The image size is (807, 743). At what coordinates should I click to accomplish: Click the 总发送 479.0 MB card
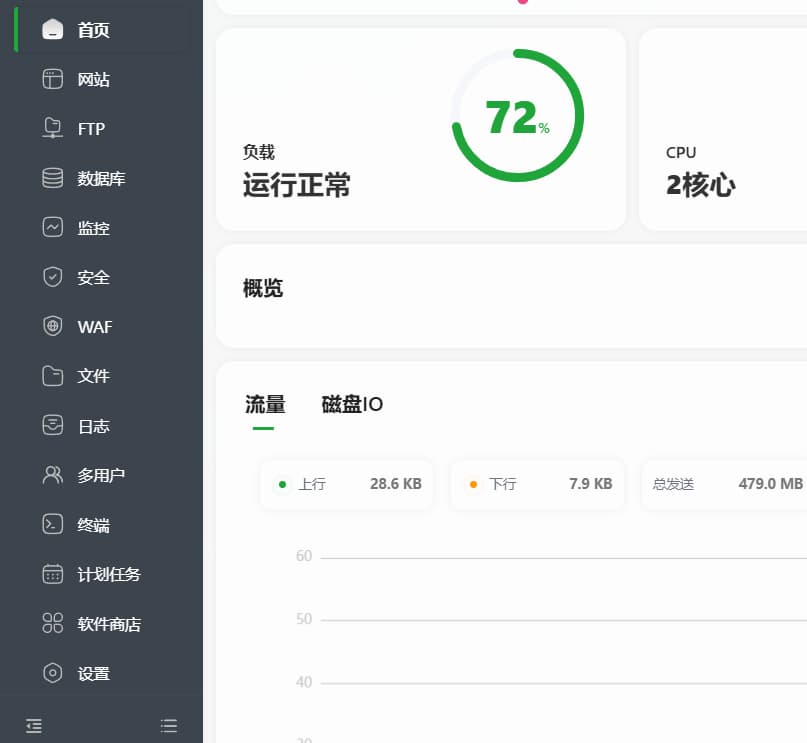point(725,484)
